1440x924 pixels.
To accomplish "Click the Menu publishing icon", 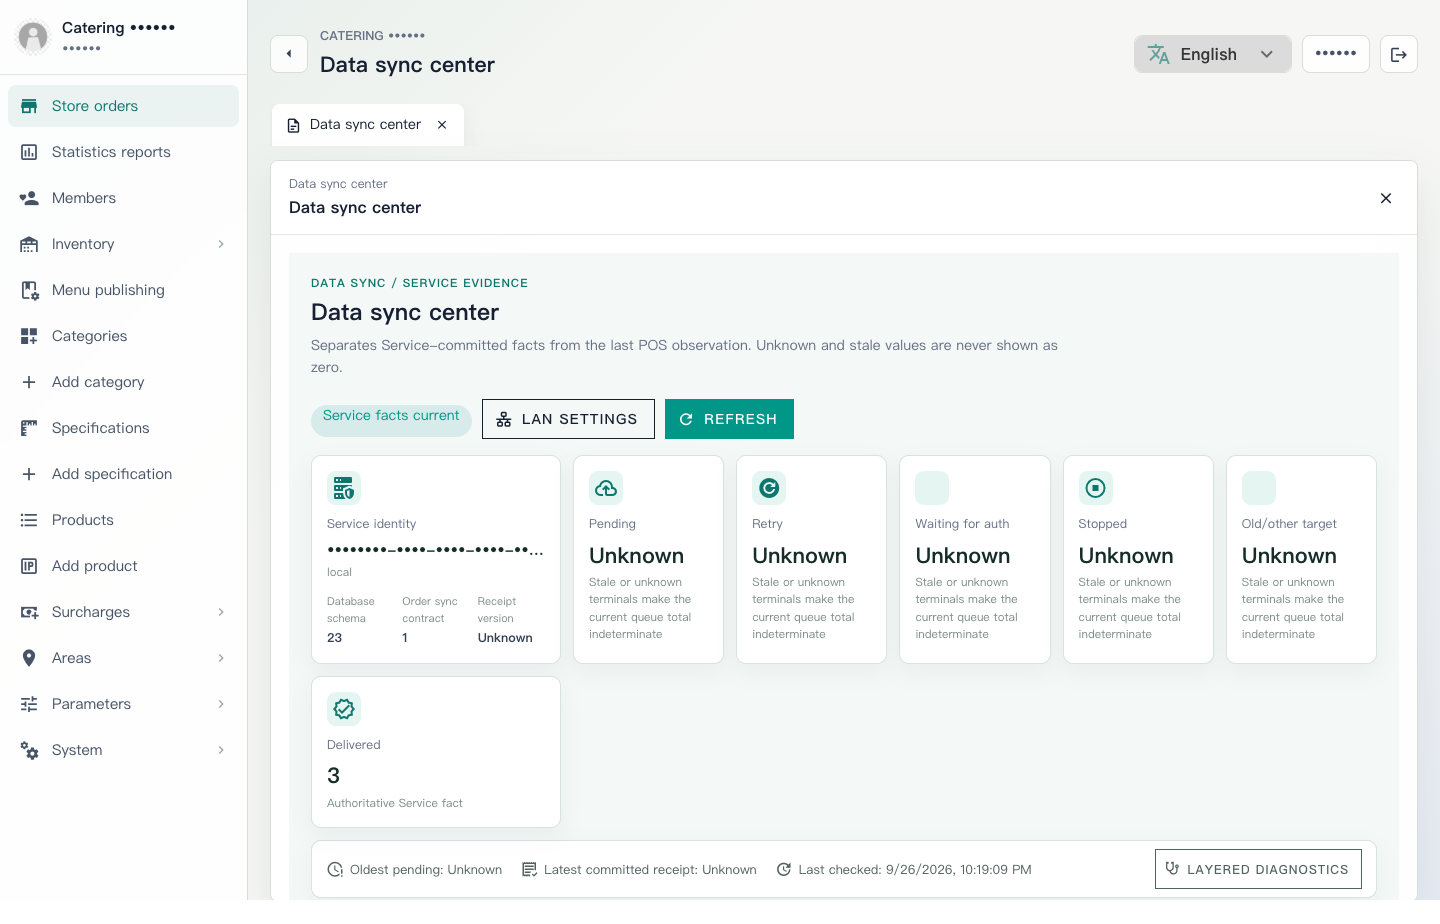I will coord(29,290).
